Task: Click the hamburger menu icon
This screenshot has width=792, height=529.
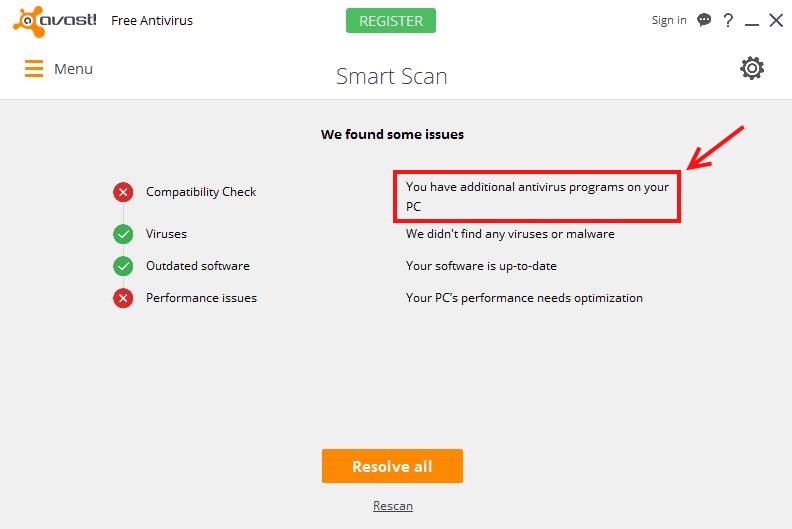Action: coord(34,69)
